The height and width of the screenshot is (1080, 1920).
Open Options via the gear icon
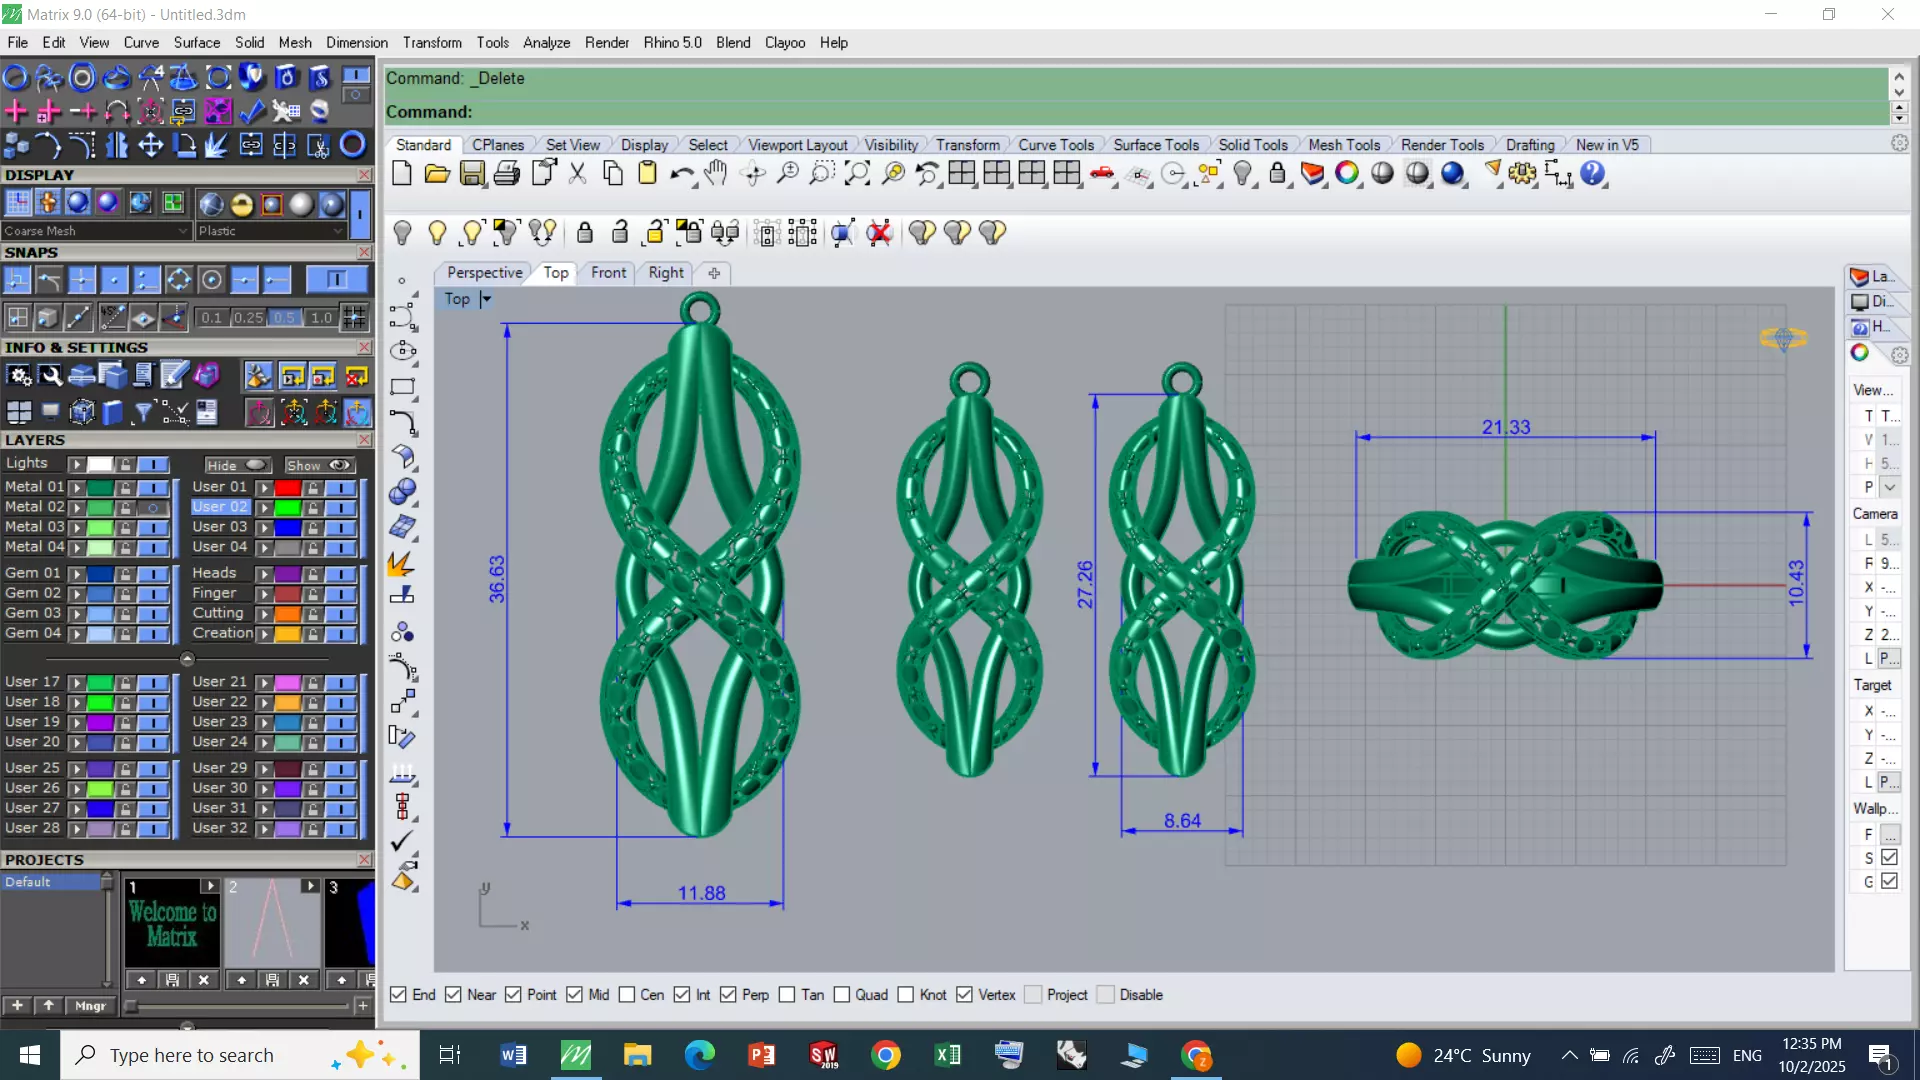1522,174
